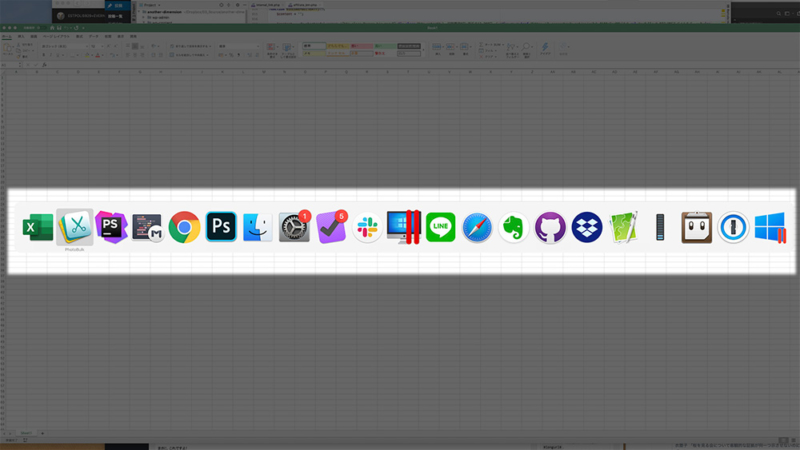
Task: Switch to GitHub Desktop in the app switcher
Action: (550, 227)
